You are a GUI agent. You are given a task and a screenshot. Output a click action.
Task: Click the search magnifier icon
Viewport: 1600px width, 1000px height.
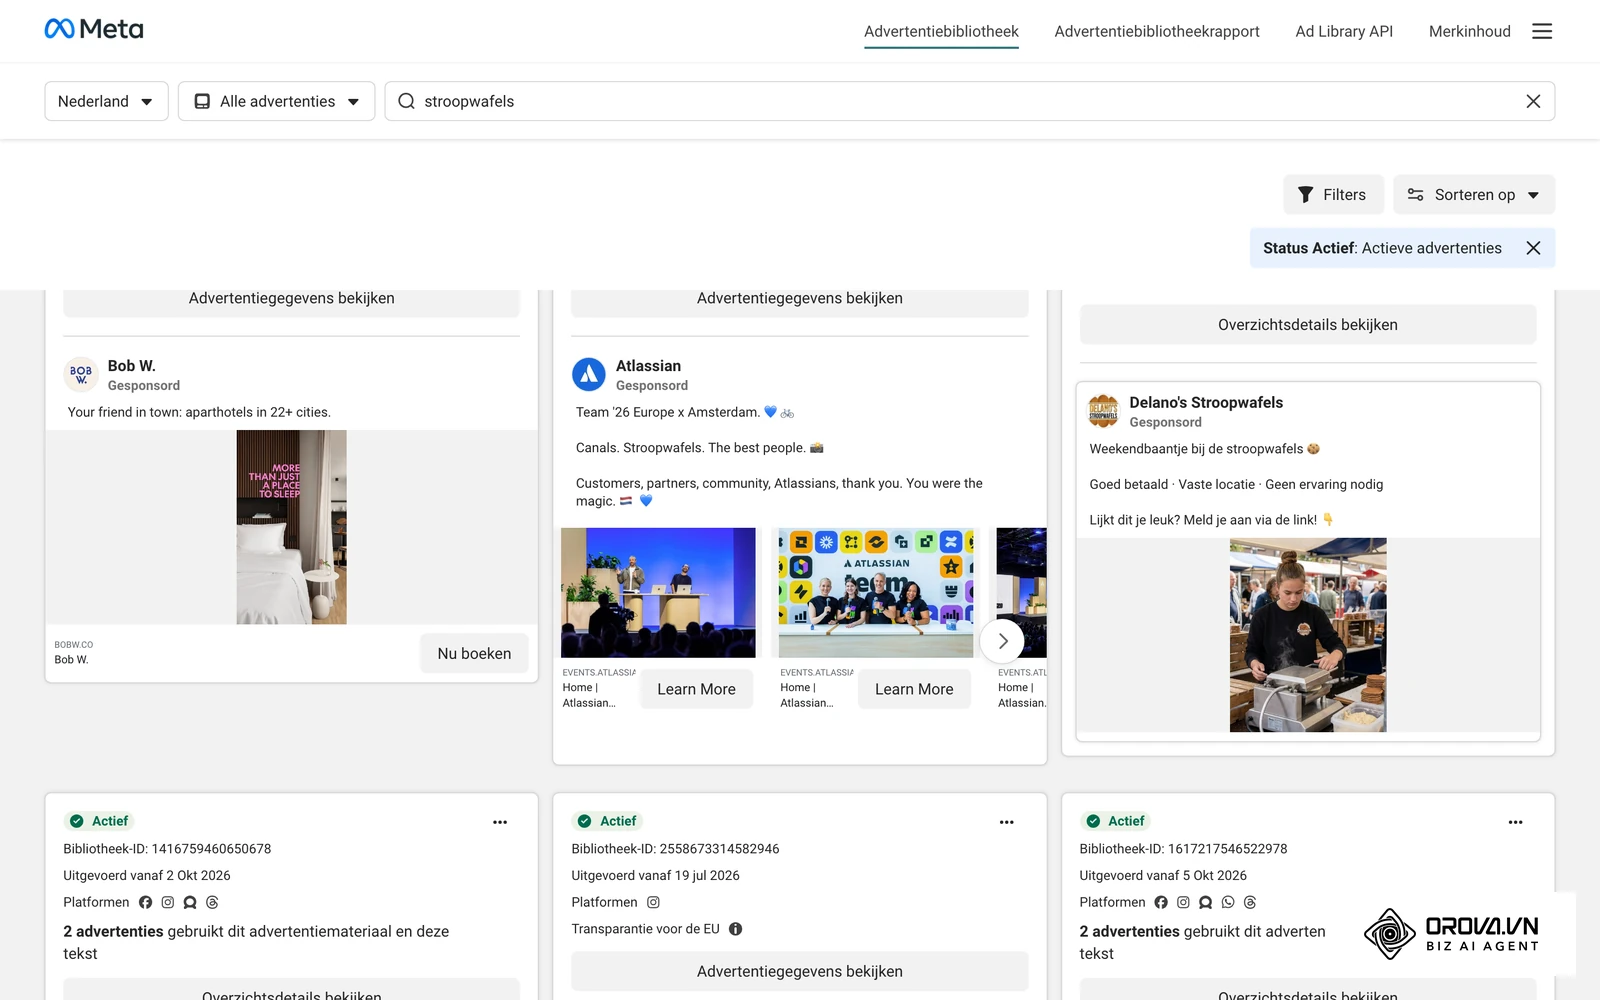406,101
